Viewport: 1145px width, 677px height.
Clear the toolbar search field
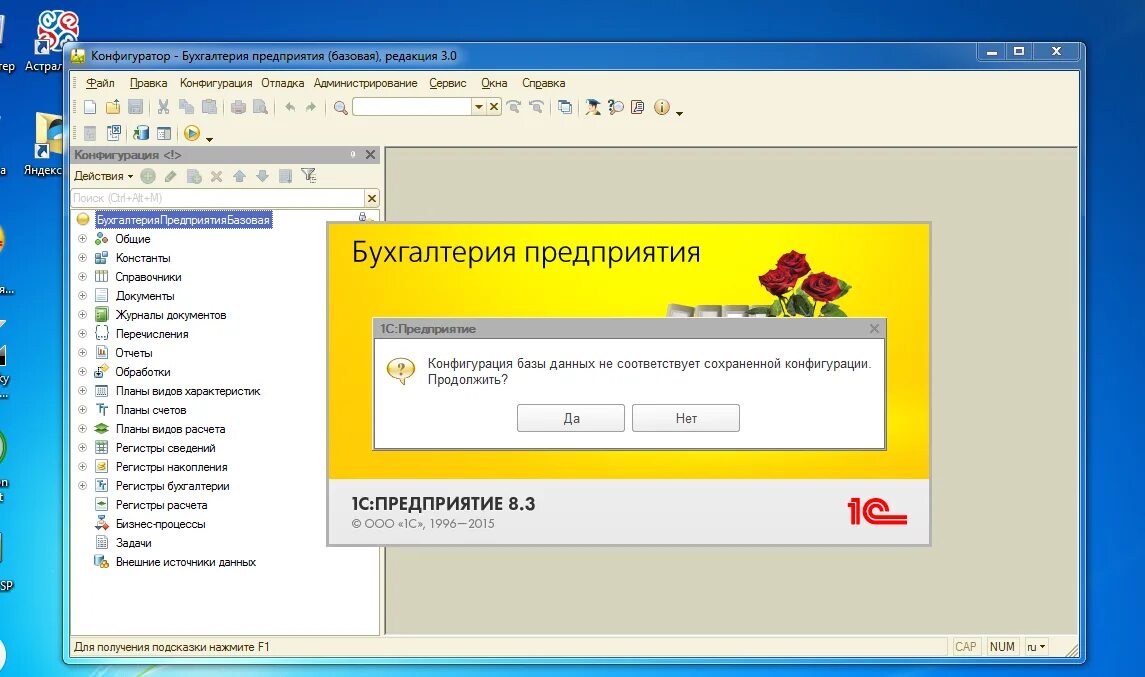(x=494, y=107)
